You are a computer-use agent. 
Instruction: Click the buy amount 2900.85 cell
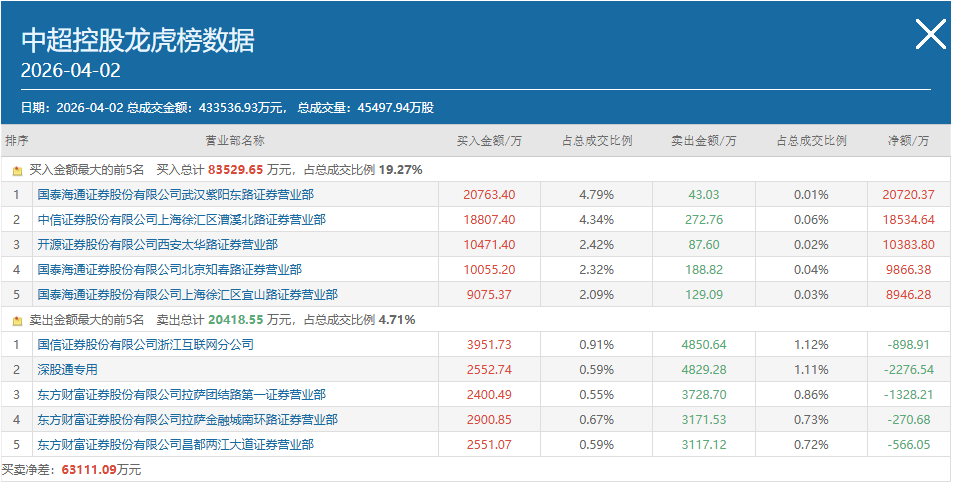489,419
